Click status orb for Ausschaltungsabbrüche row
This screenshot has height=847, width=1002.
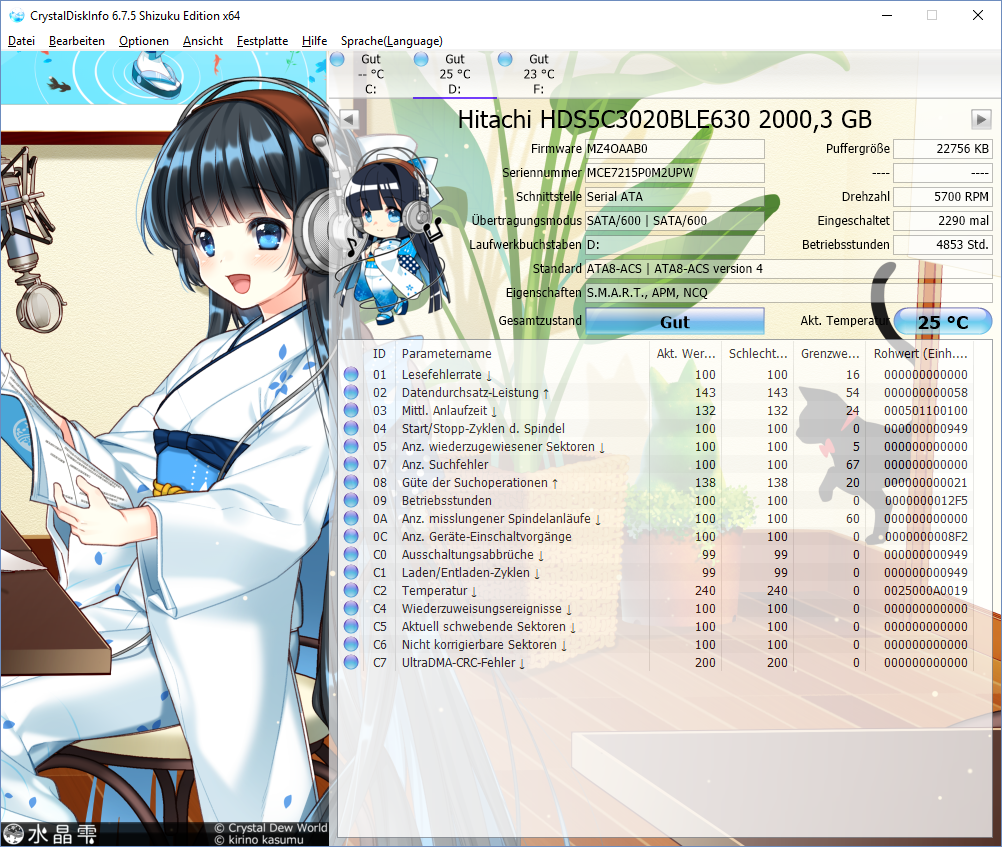pyautogui.click(x=351, y=554)
